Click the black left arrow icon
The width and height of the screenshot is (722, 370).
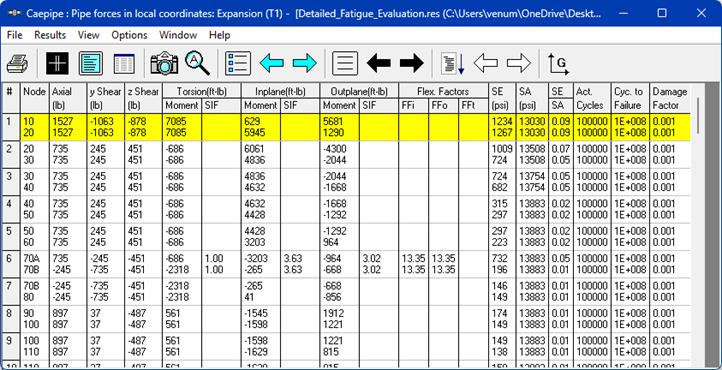(378, 63)
